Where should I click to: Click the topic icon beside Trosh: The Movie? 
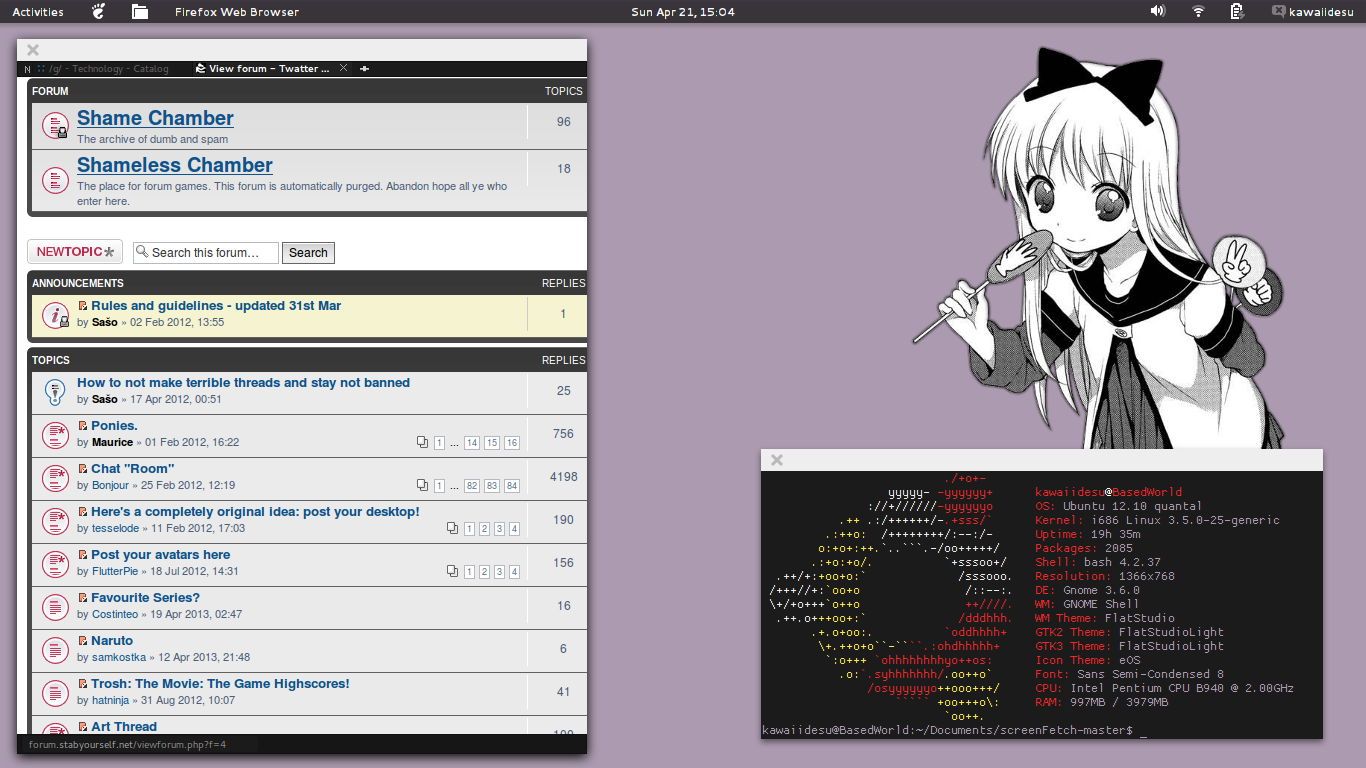(55, 694)
